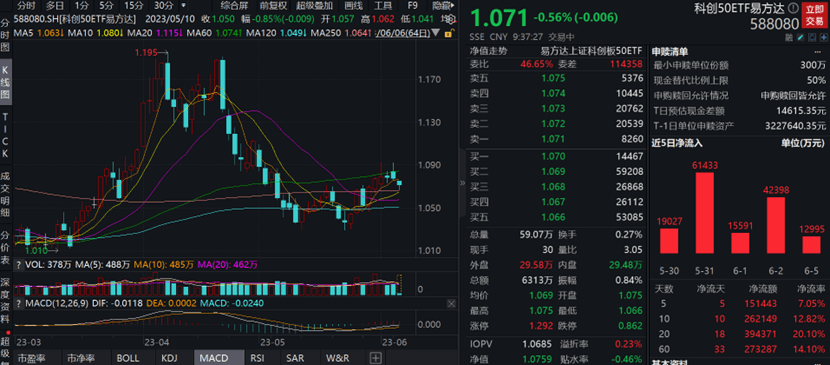Open the date range dropdown triangle near 64日
Screen dimensions: 830x365
click(435, 33)
